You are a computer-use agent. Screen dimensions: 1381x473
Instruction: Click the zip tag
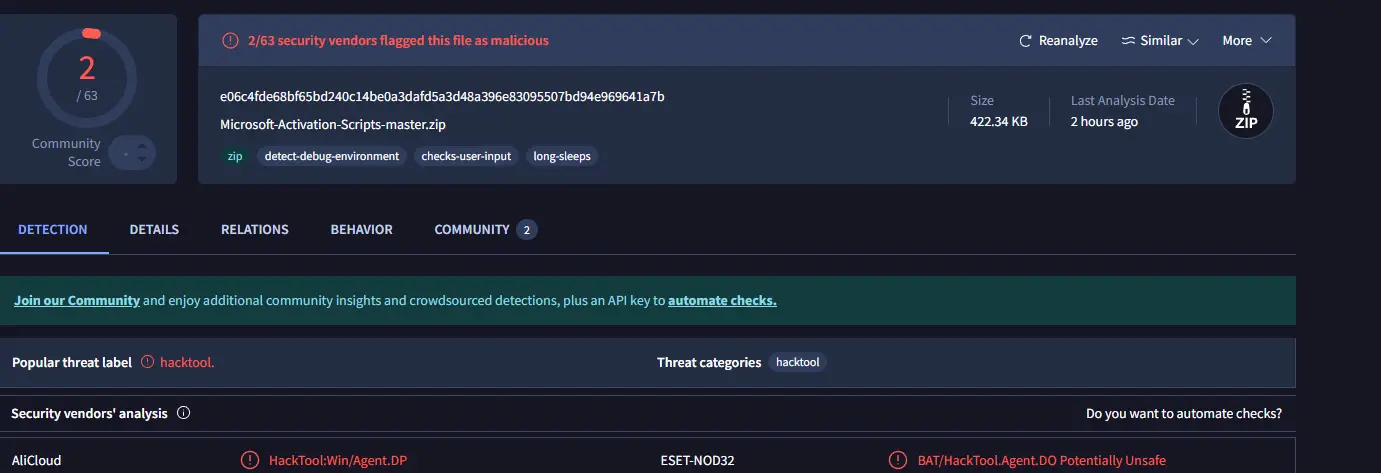[235, 156]
